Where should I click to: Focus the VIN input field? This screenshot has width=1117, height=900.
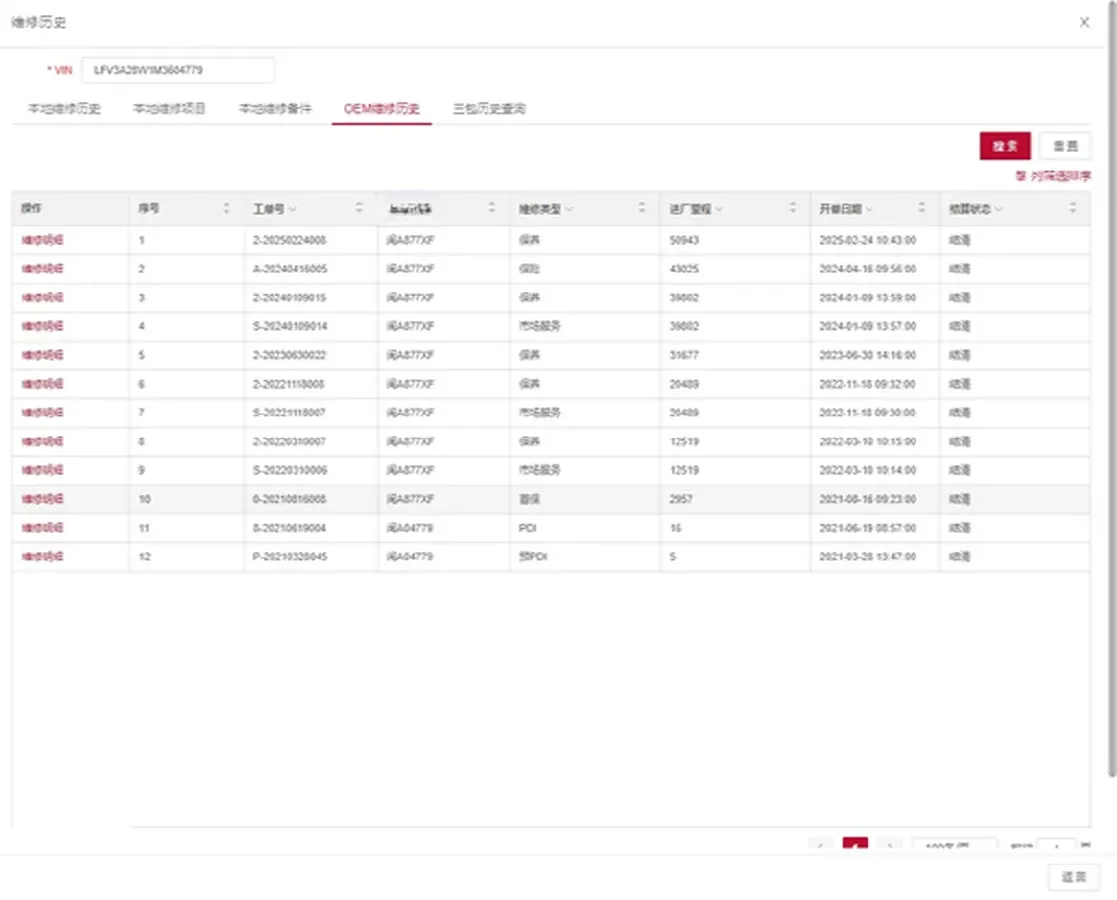click(177, 70)
